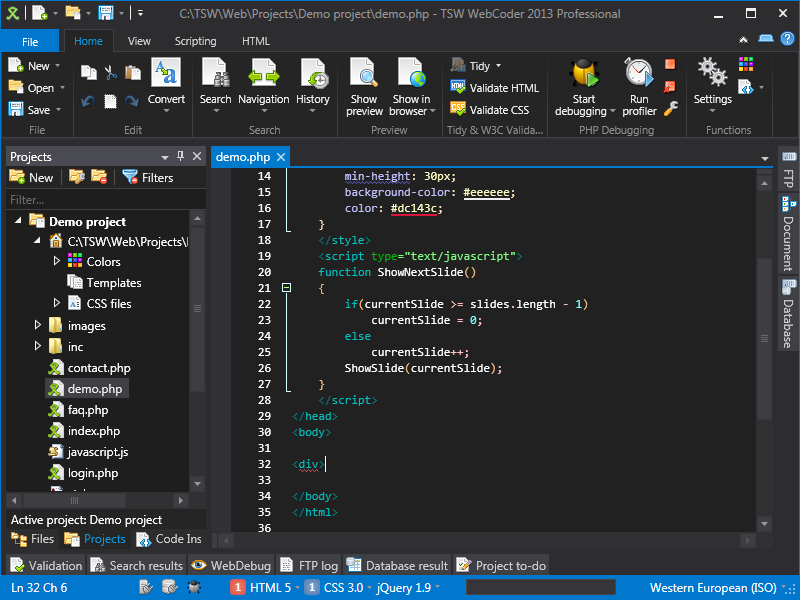Click the Validate HTML icon
This screenshot has width=800, height=600.
[x=459, y=88]
